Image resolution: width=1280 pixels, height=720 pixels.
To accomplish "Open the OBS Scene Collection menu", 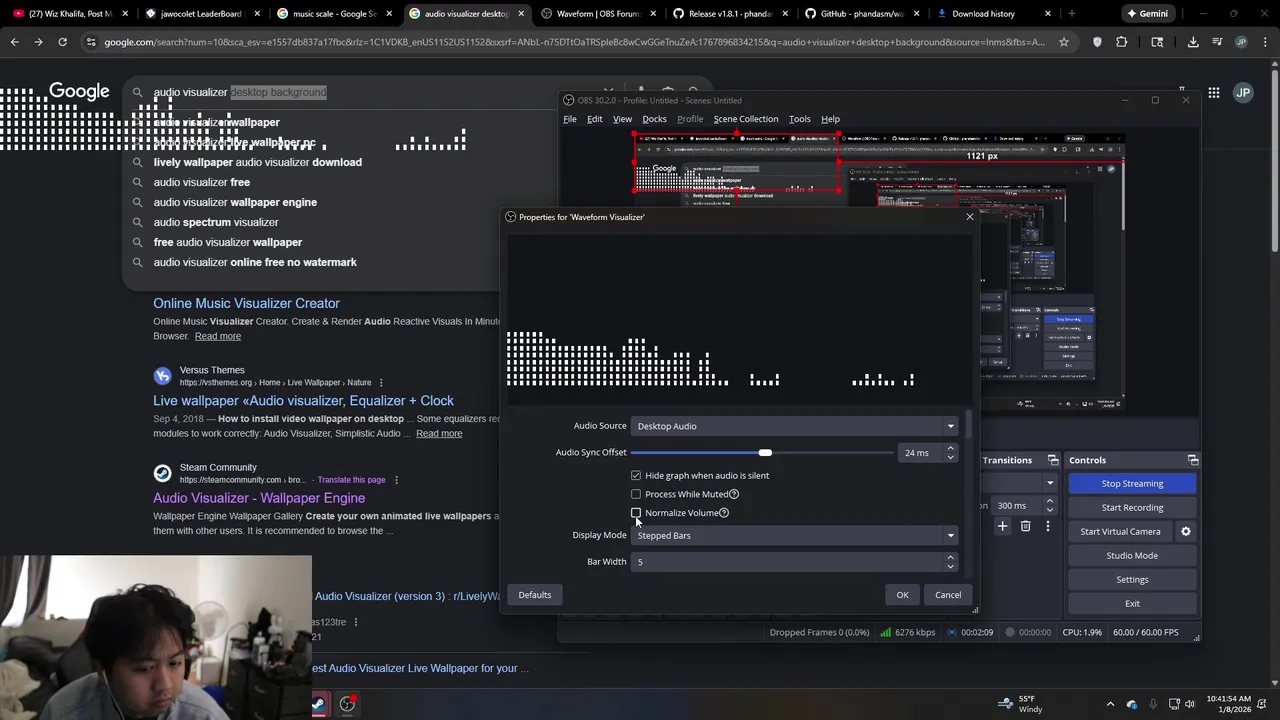I will [745, 119].
